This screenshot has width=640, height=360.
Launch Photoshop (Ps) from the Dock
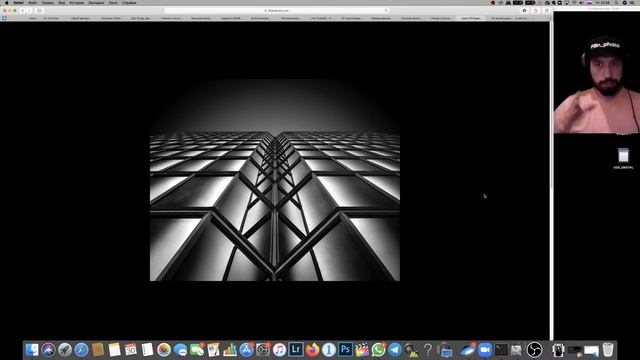[x=345, y=349]
